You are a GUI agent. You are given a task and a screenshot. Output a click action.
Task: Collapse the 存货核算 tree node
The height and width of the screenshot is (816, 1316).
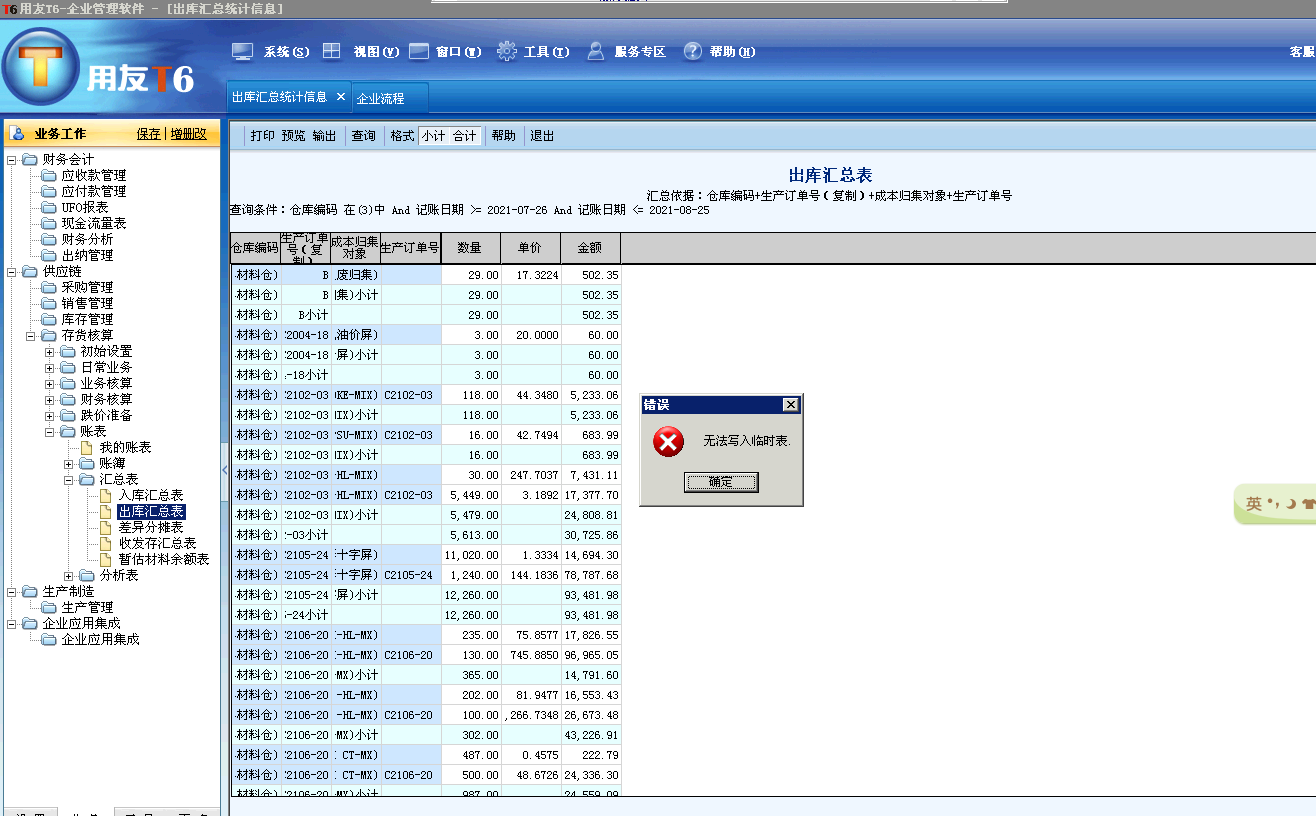pyautogui.click(x=31, y=335)
